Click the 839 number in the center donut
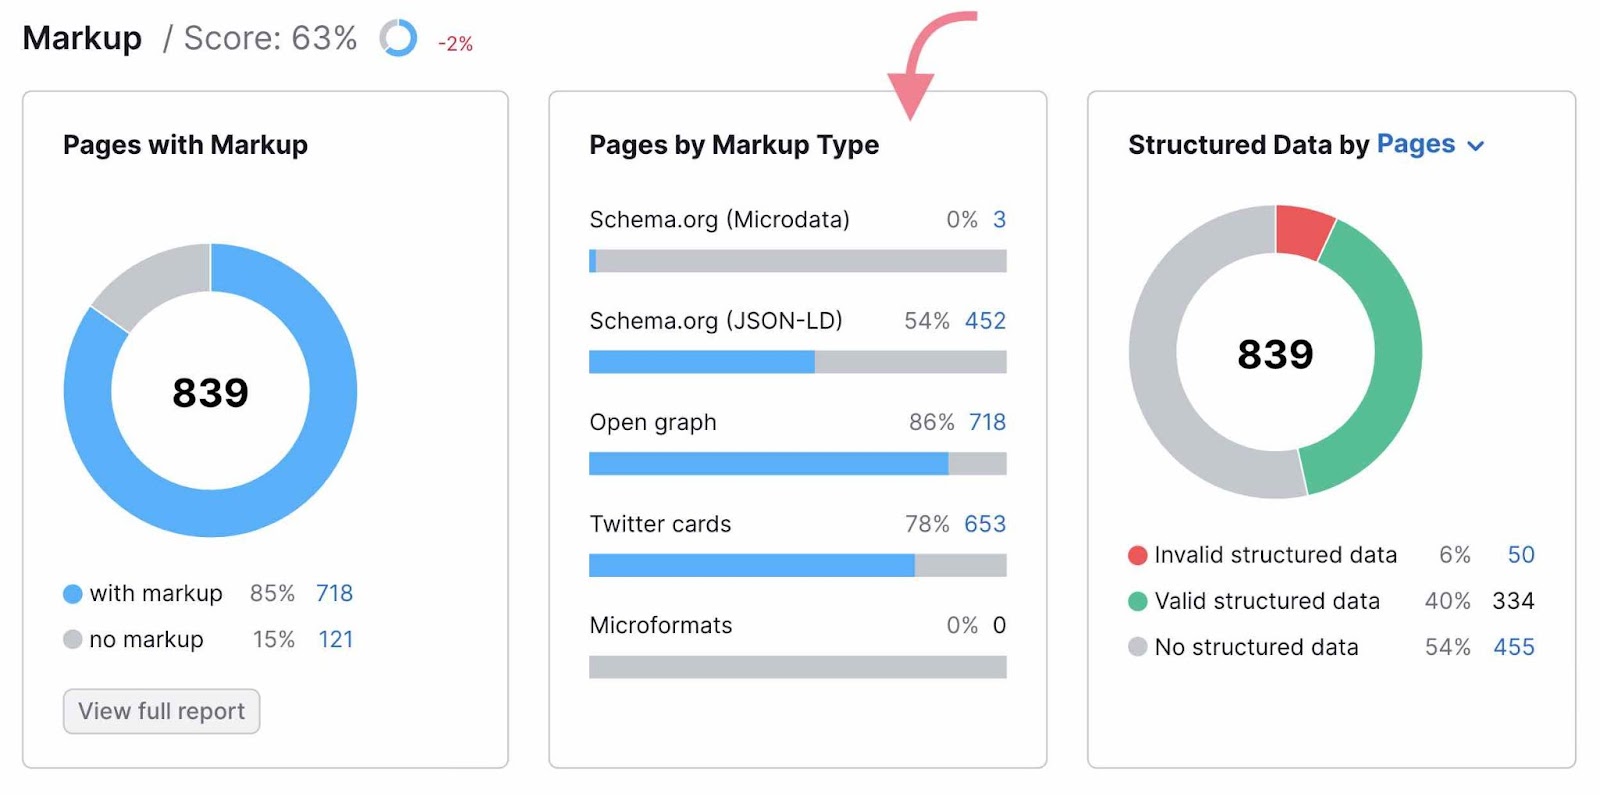The height and width of the screenshot is (795, 1600). pyautogui.click(x=211, y=392)
